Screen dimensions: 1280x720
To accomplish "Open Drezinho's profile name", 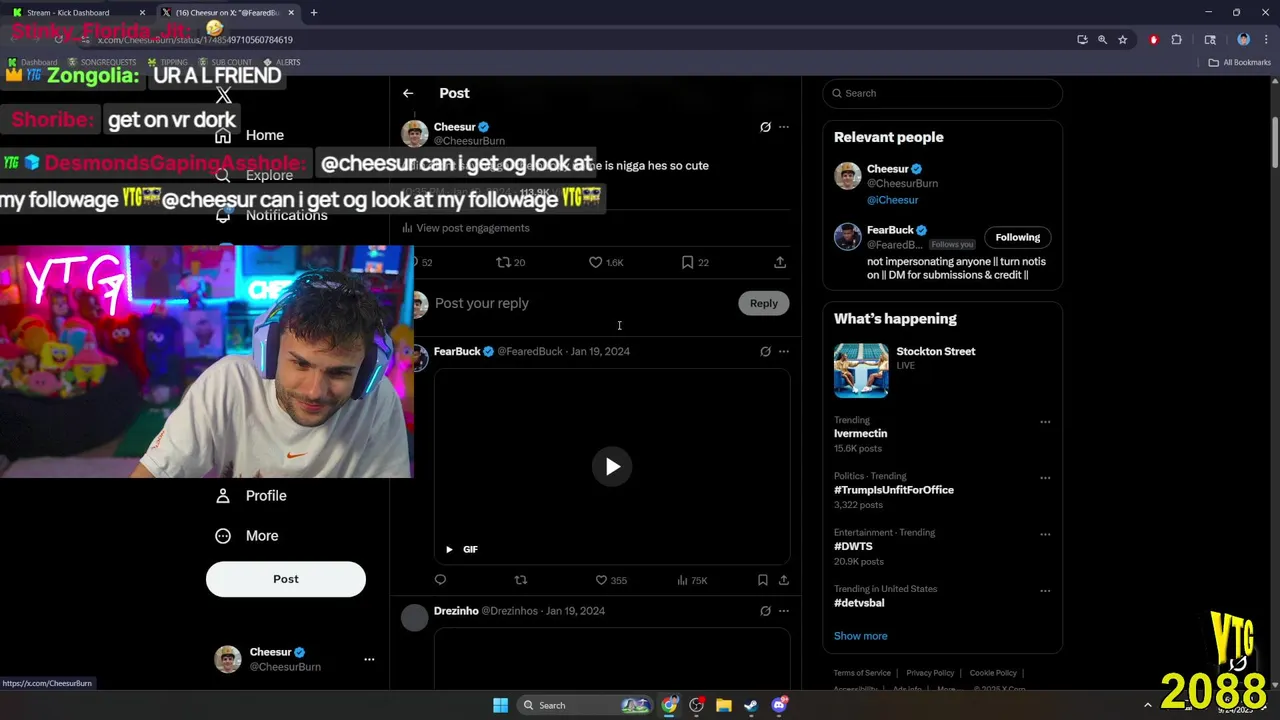I will click(456, 611).
